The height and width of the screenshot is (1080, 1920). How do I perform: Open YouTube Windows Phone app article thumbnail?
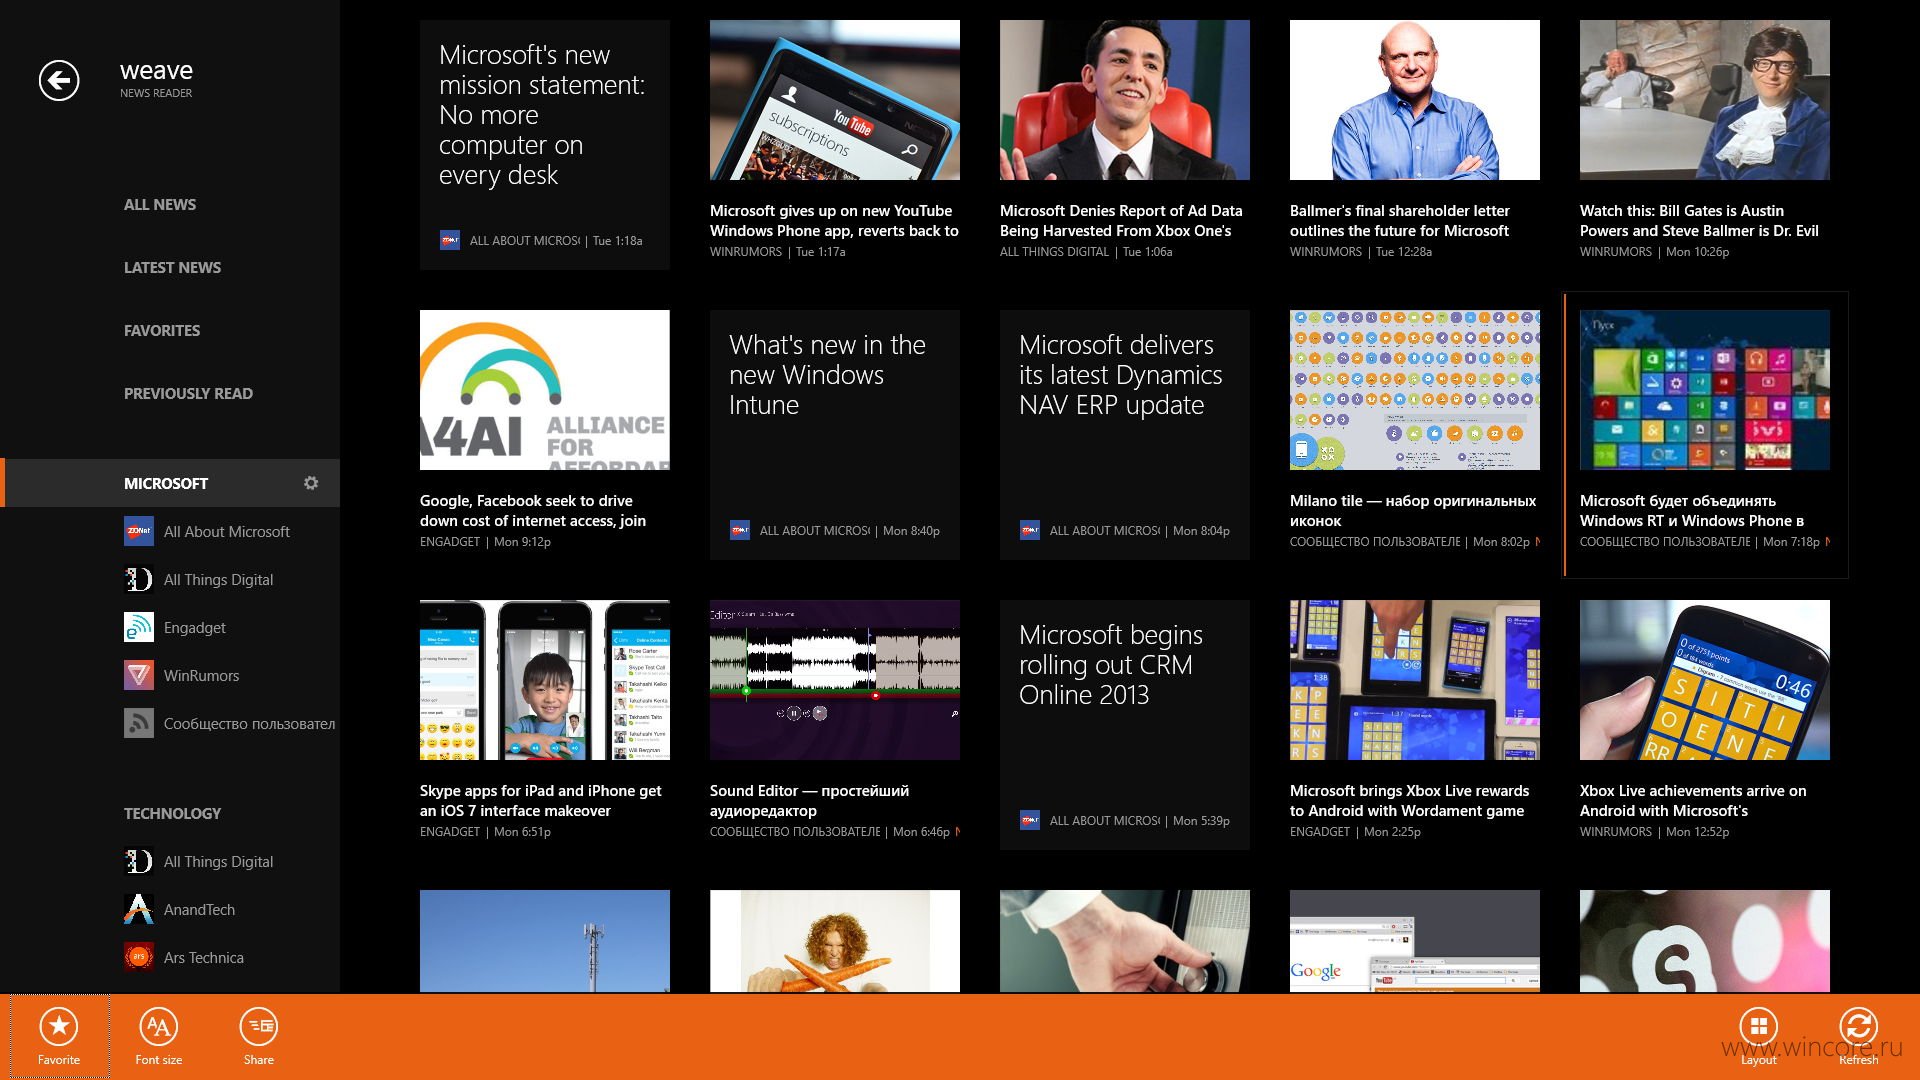click(x=835, y=100)
